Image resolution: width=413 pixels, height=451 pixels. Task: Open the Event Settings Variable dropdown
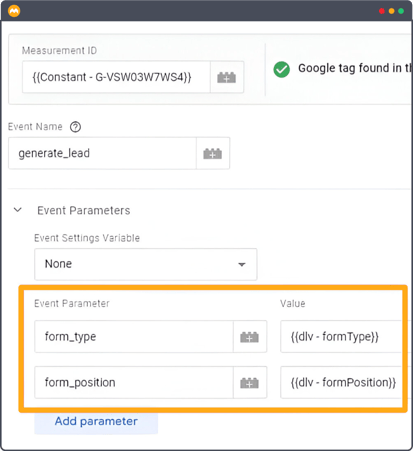coord(146,264)
